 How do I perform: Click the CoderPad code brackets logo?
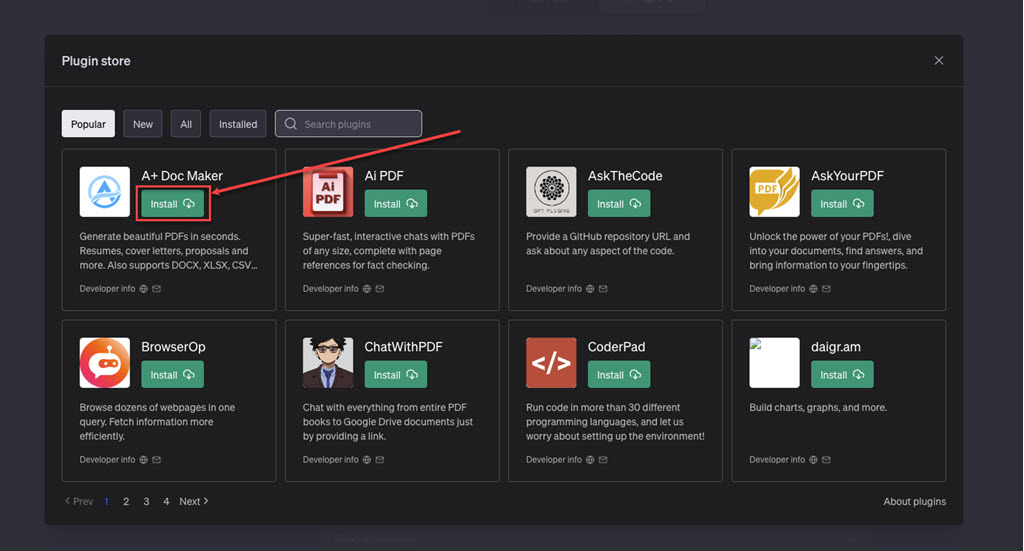click(551, 363)
